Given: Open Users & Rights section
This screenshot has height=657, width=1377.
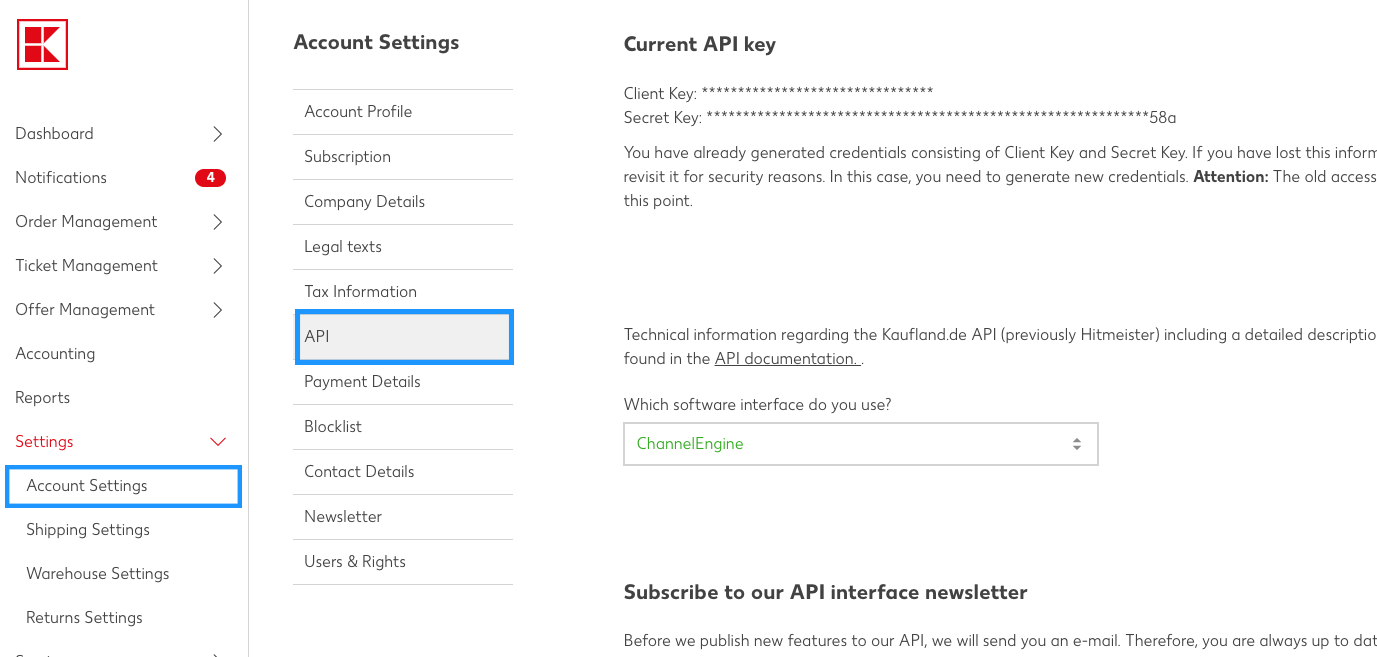Looking at the screenshot, I should 403,562.
